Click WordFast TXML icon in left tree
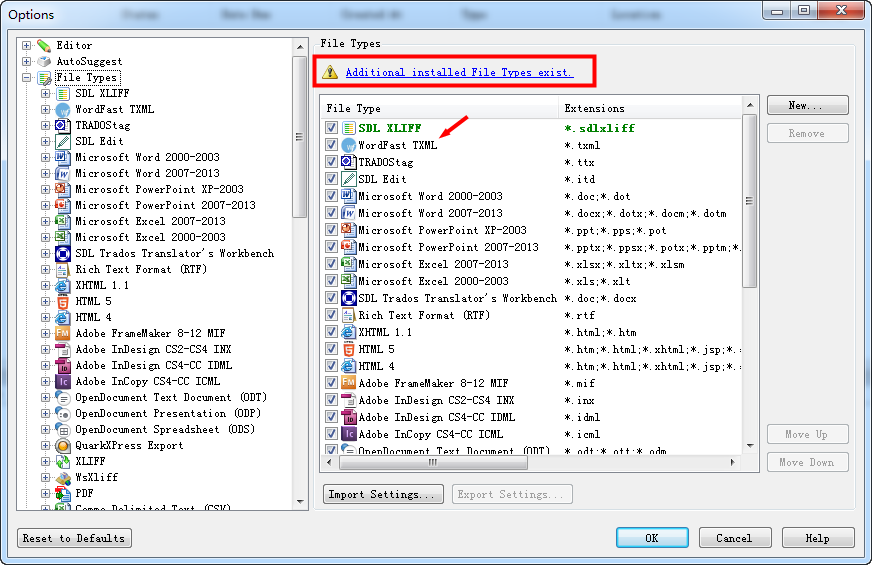 [63, 110]
